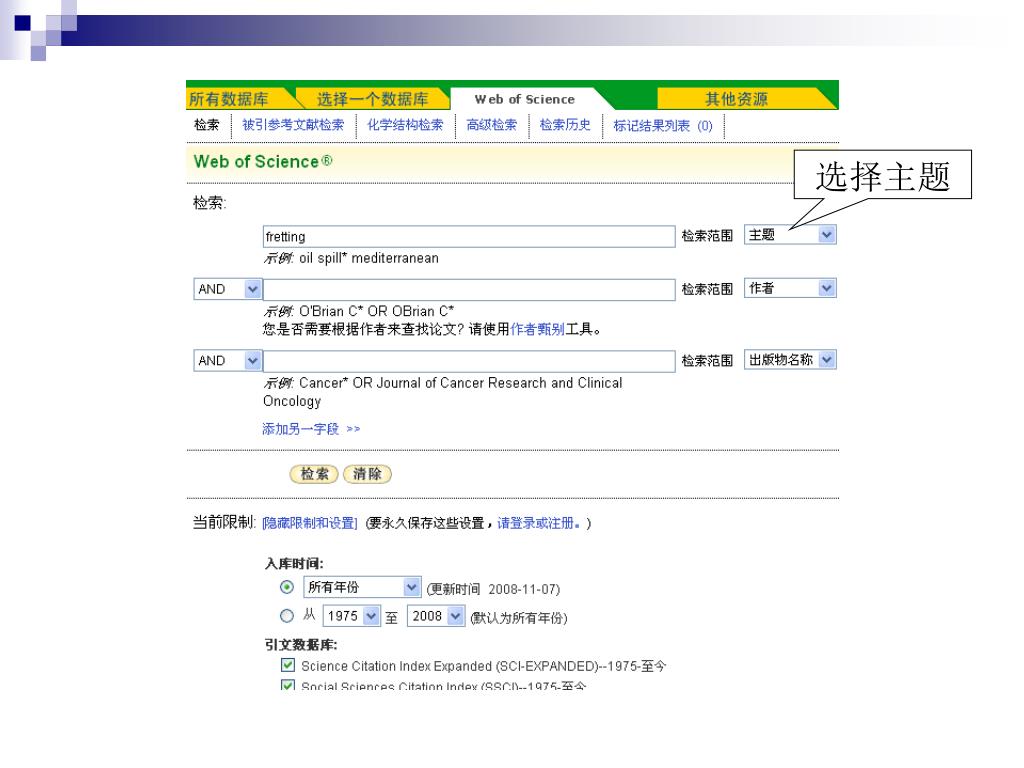Screen dimensions: 1024x768
Task: Open second AND operator dropdown beside publication field
Action: click(x=227, y=360)
